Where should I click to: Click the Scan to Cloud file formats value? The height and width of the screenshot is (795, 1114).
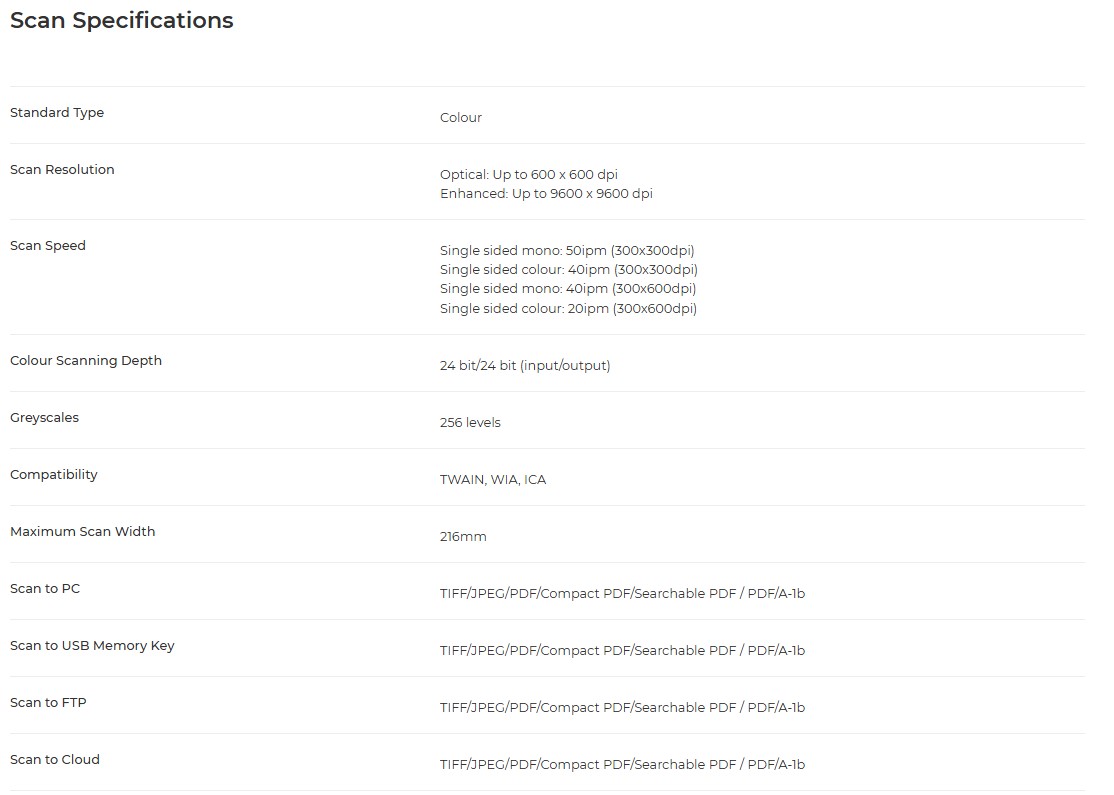[622, 764]
